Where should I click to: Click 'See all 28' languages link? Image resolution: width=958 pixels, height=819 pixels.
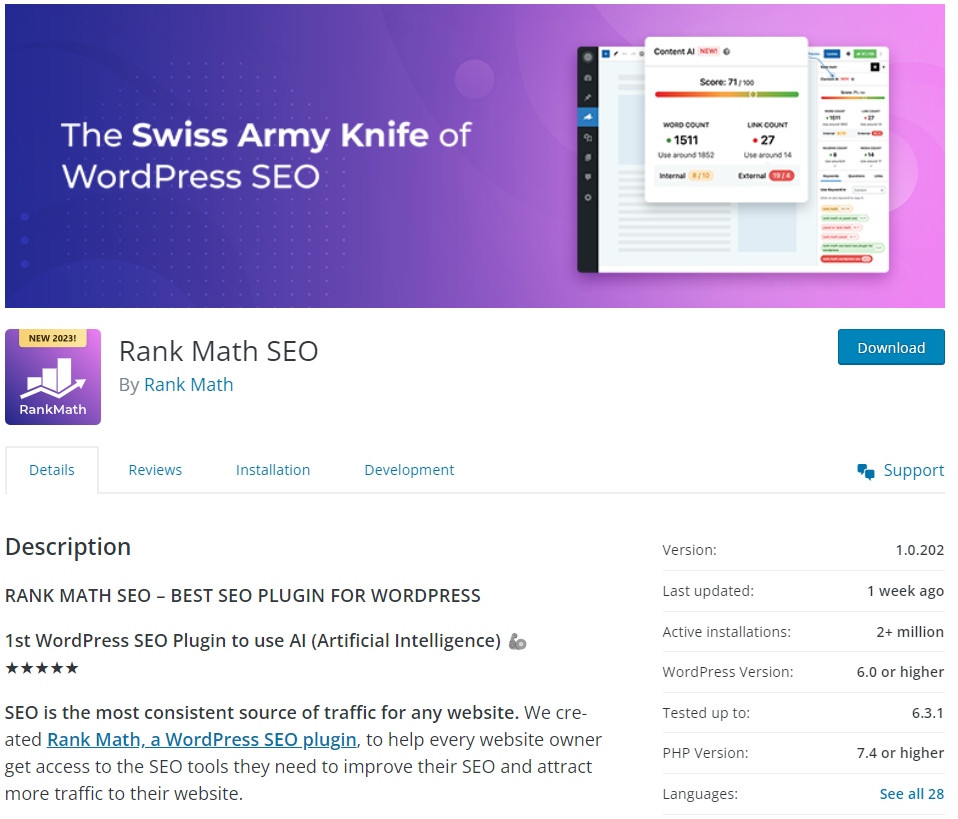tap(911, 794)
